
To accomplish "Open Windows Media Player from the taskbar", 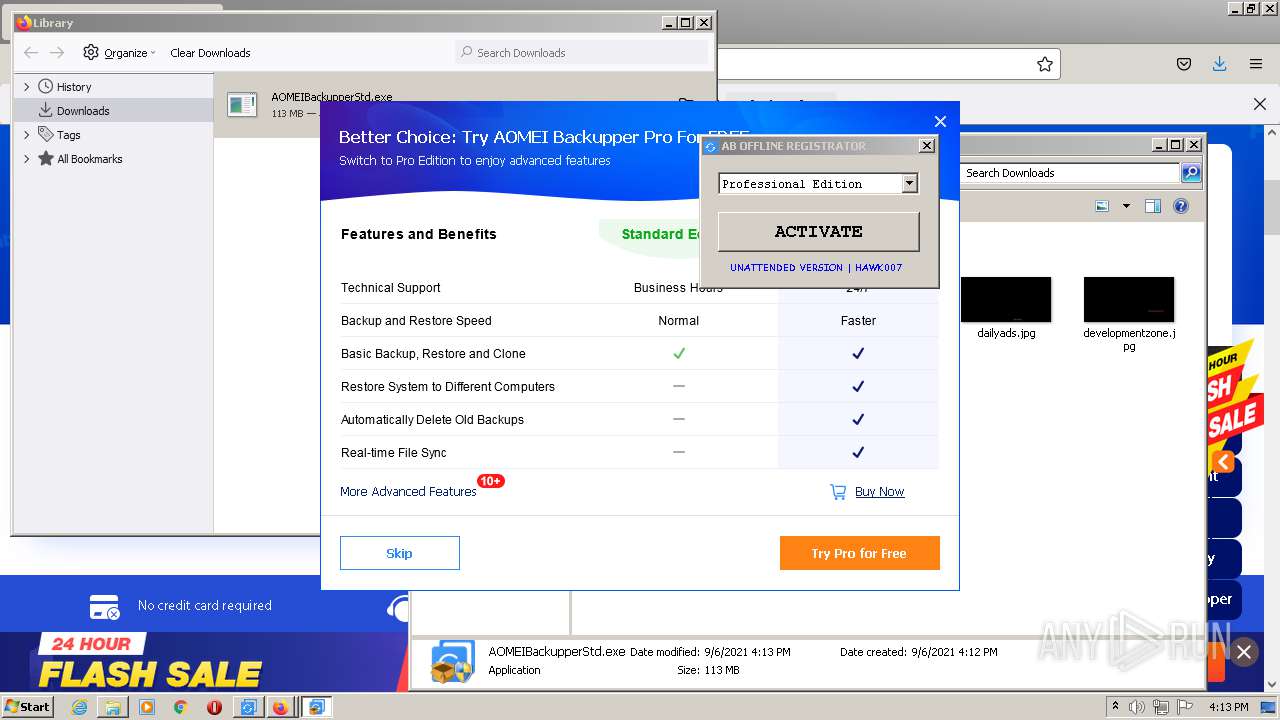I will (x=147, y=707).
